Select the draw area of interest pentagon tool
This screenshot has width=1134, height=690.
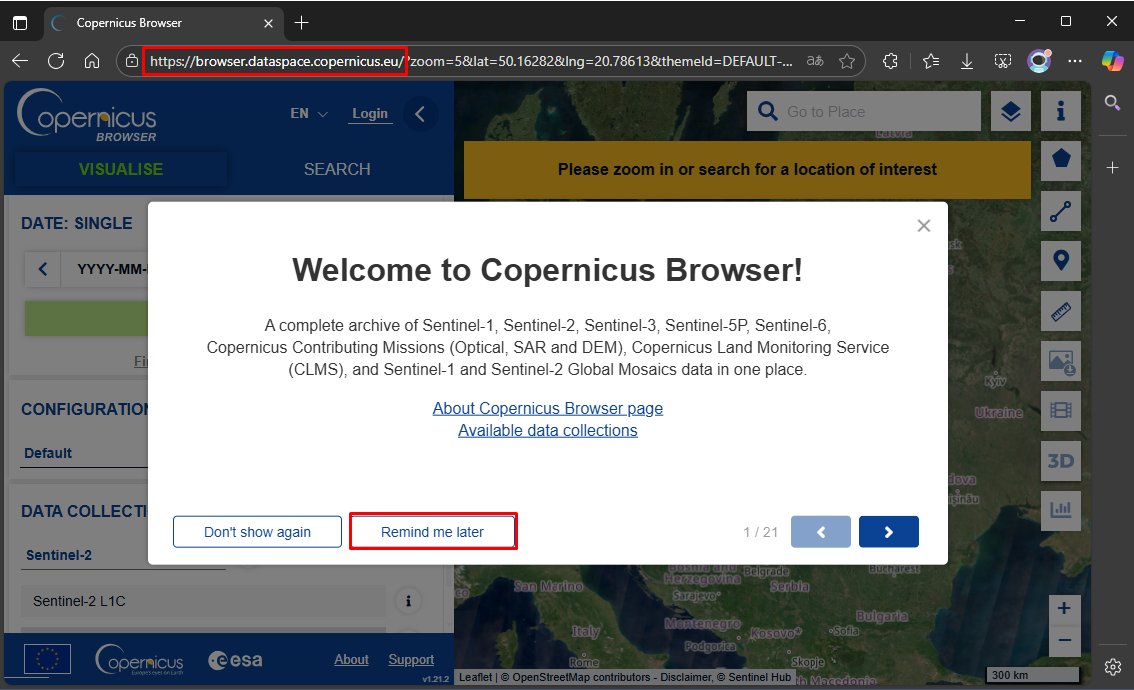[x=1061, y=159]
